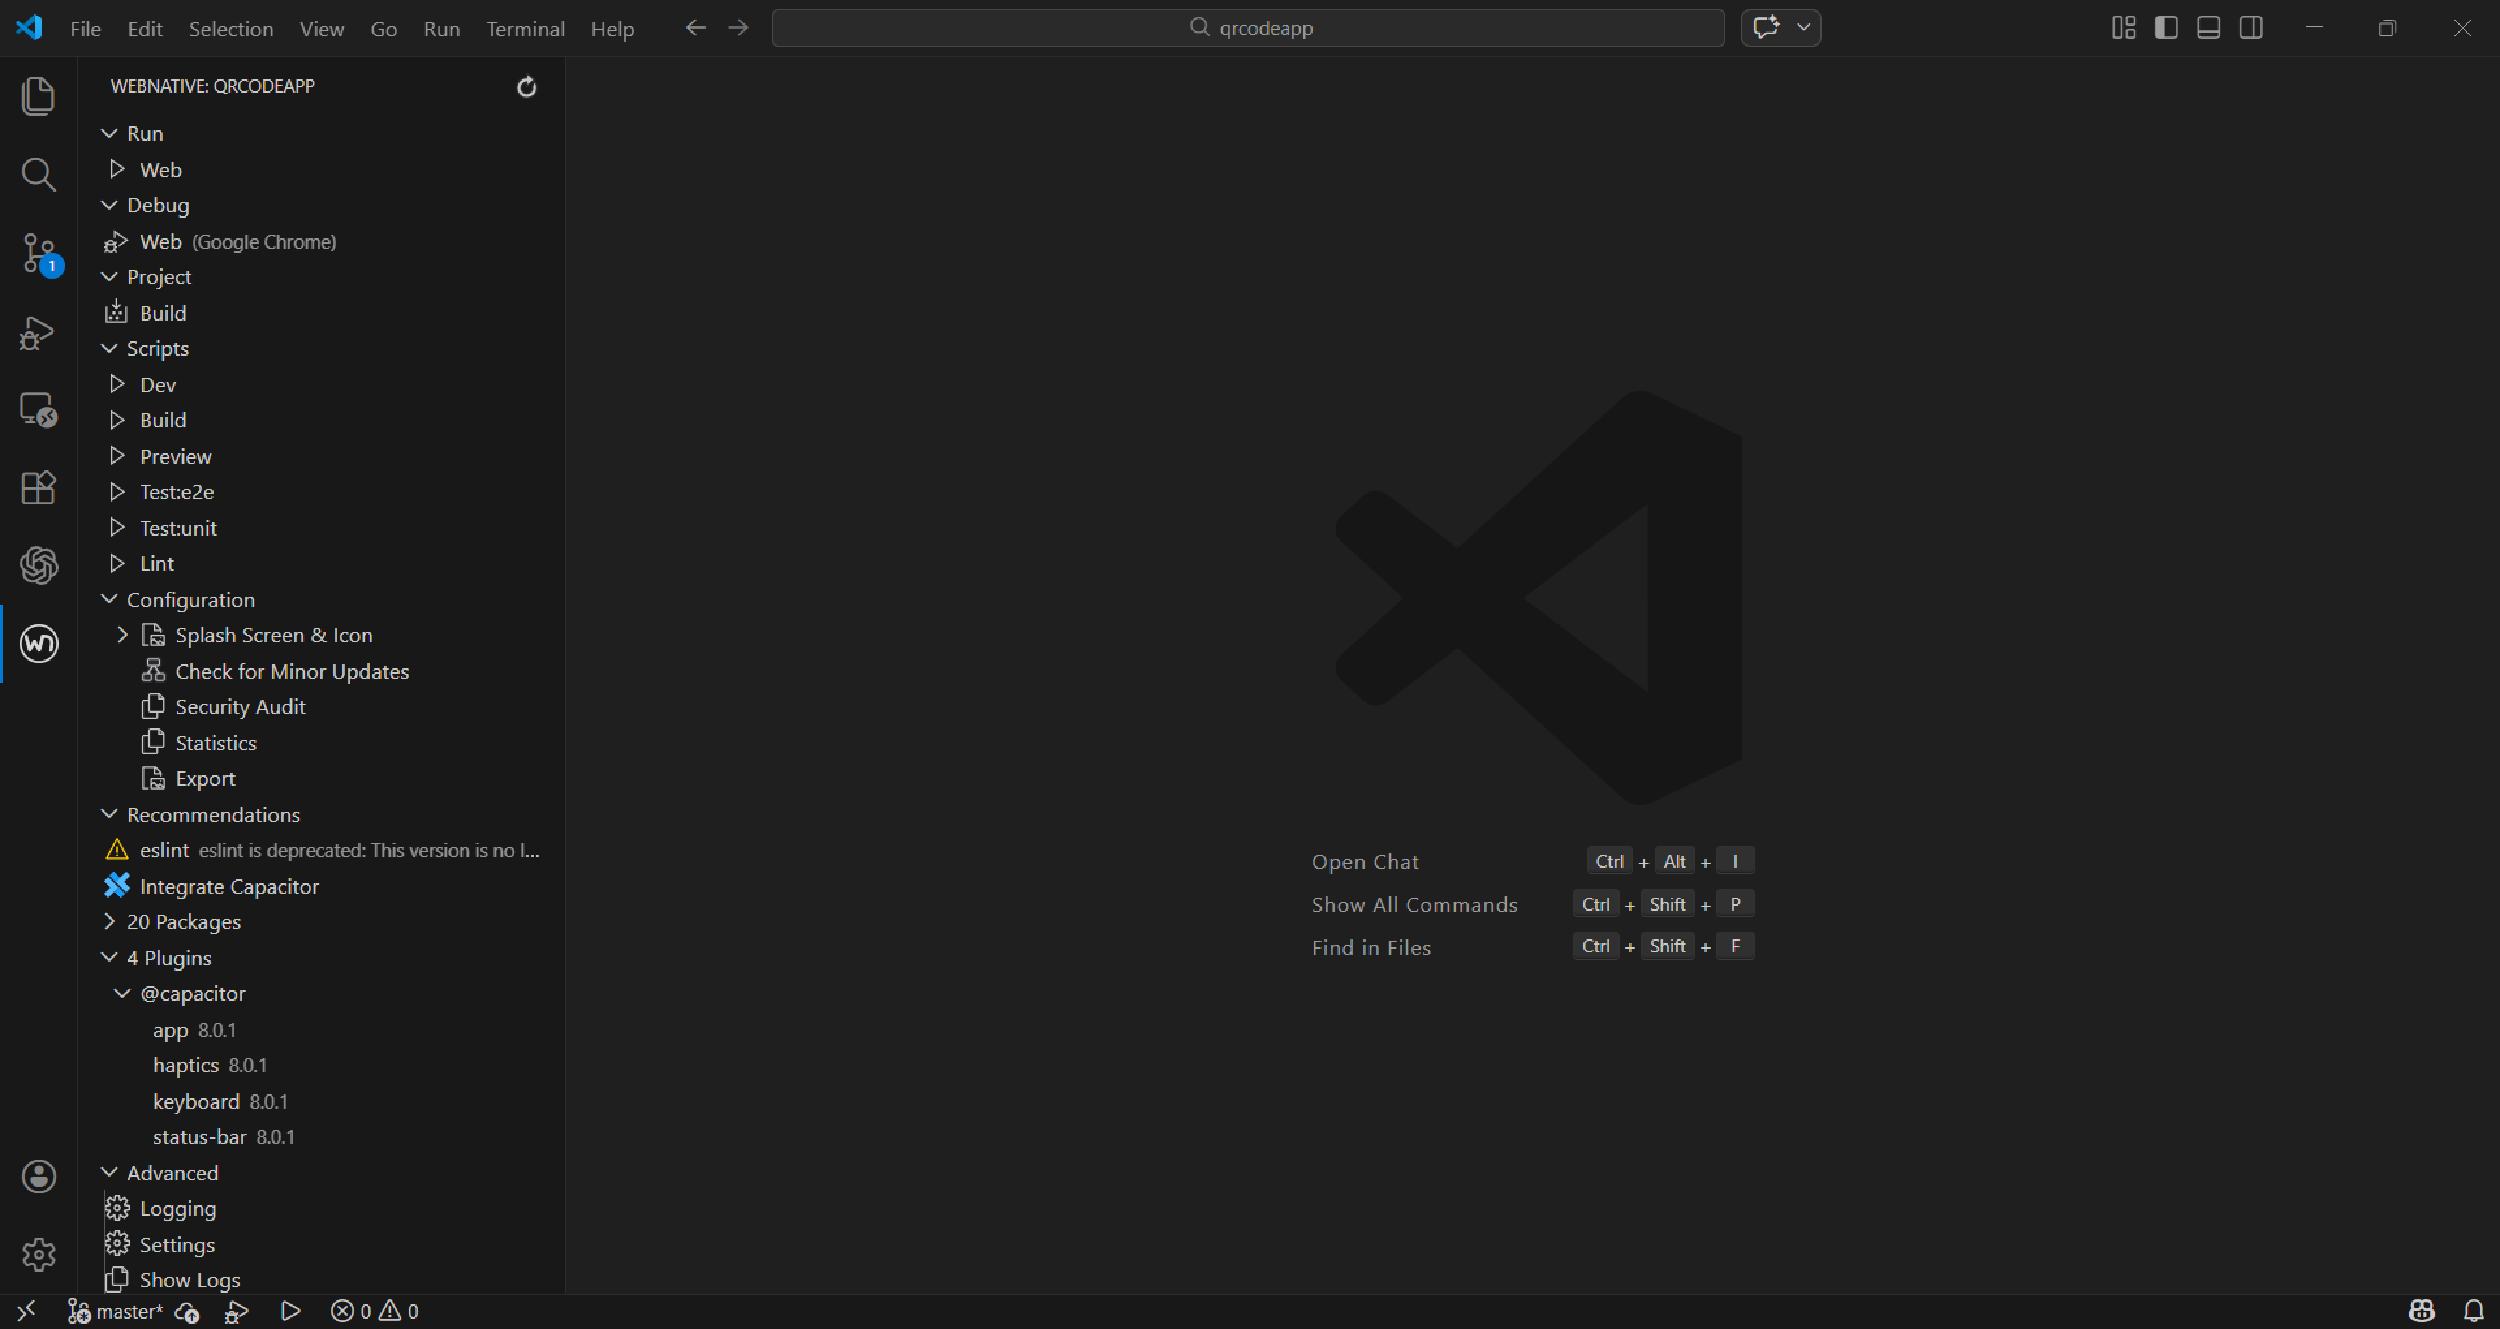Click the run play icon in status bar
This screenshot has height=1329, width=2500.
[290, 1311]
